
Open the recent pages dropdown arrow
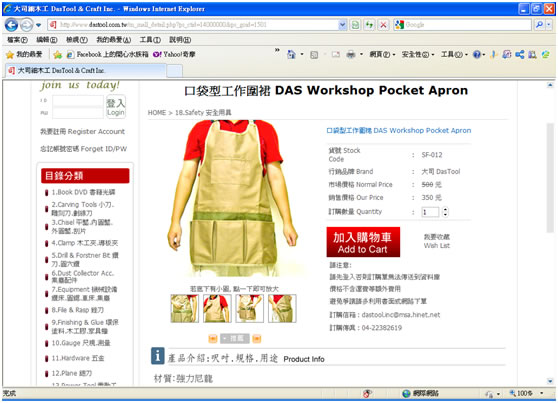click(38, 25)
